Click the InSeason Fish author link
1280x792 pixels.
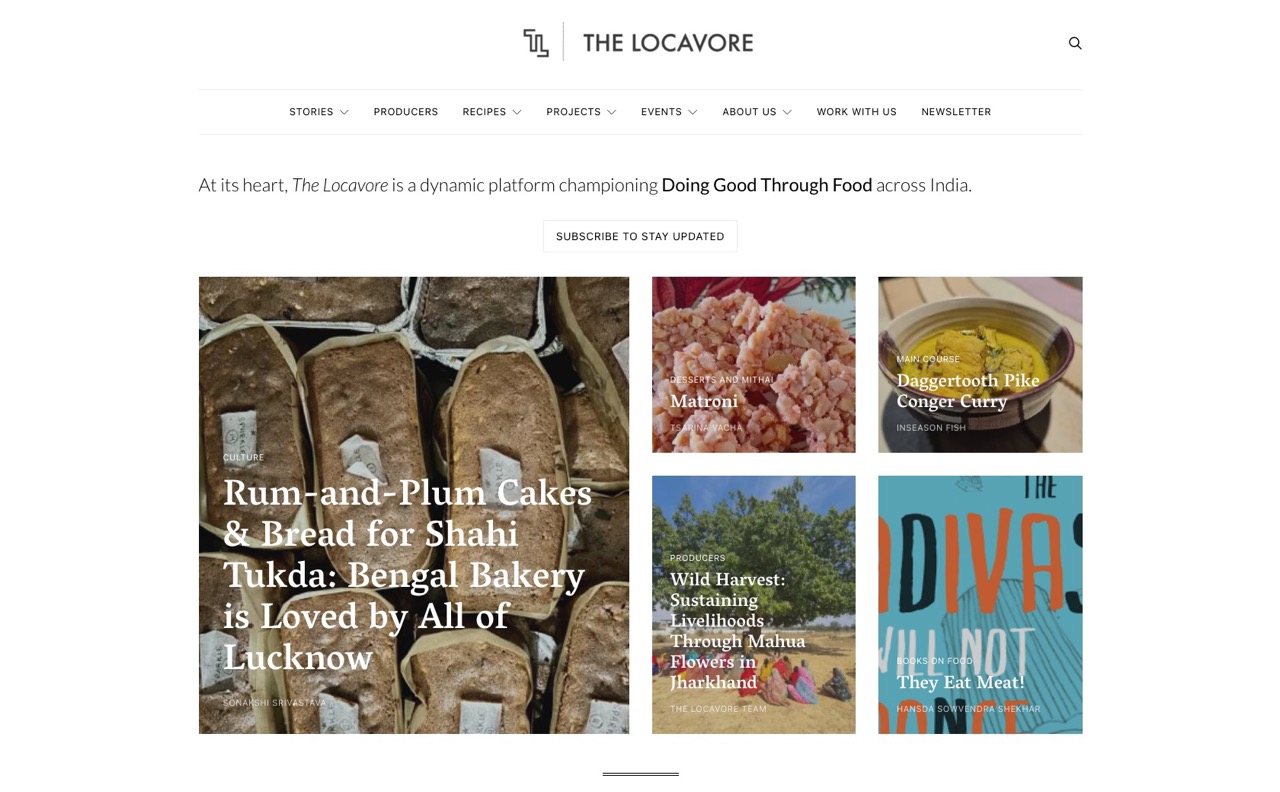pos(931,428)
